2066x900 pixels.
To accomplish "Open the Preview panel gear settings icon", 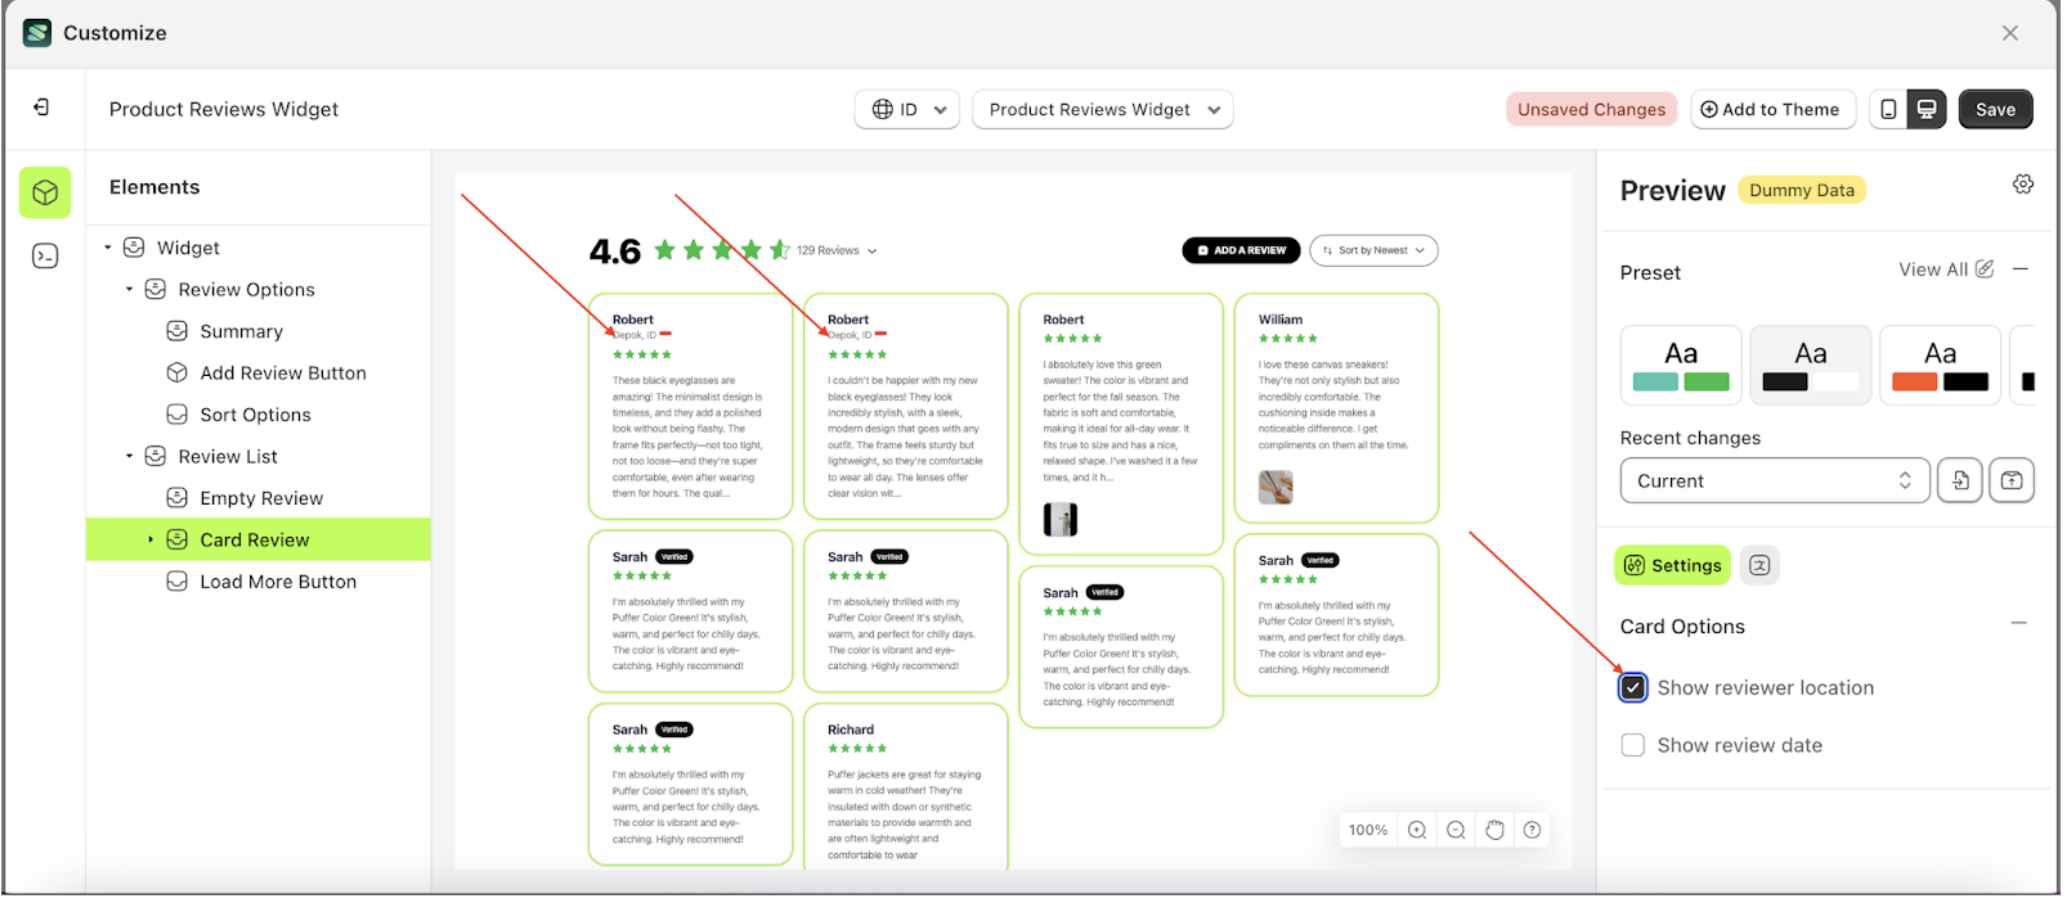I will click(x=2024, y=184).
